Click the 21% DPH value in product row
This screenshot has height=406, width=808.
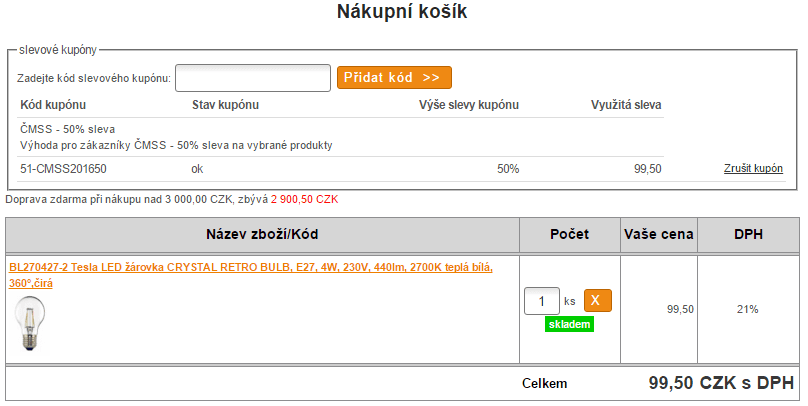tap(748, 309)
